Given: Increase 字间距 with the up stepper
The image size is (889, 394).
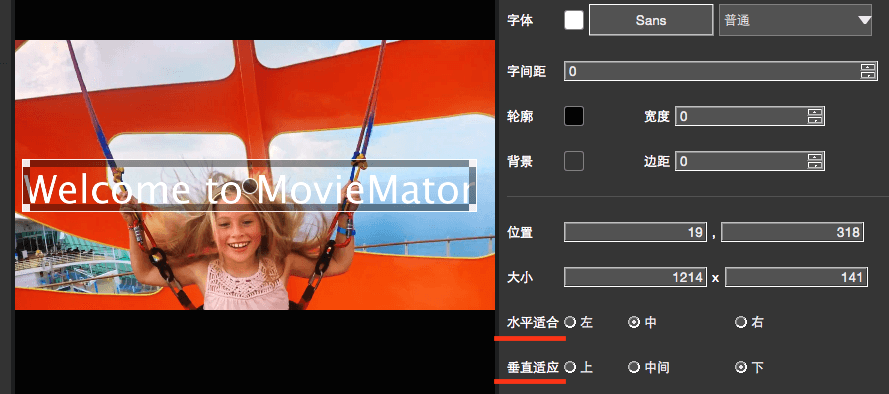Looking at the screenshot, I should point(868,67).
